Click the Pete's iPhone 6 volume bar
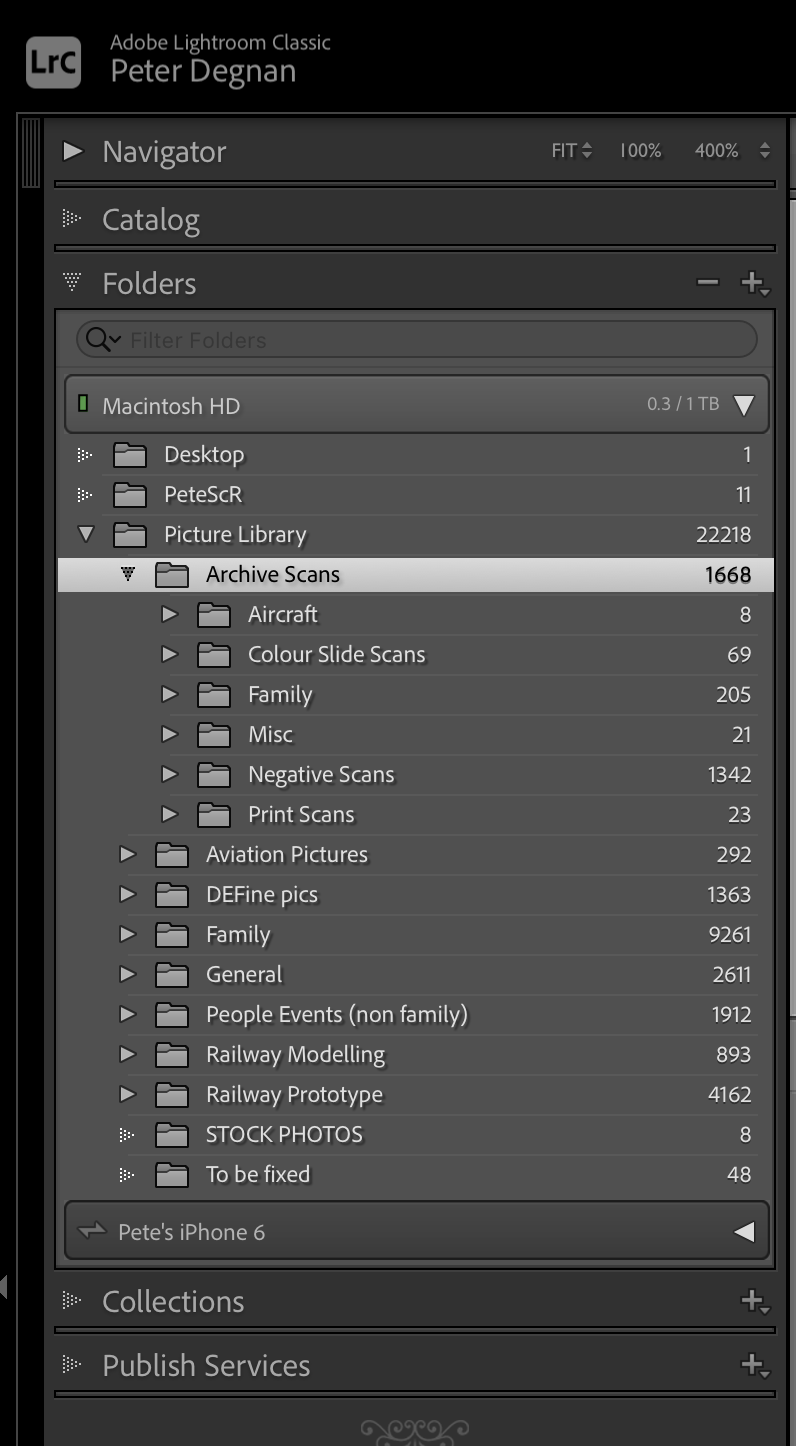Viewport: 796px width, 1446px height. pos(416,1231)
